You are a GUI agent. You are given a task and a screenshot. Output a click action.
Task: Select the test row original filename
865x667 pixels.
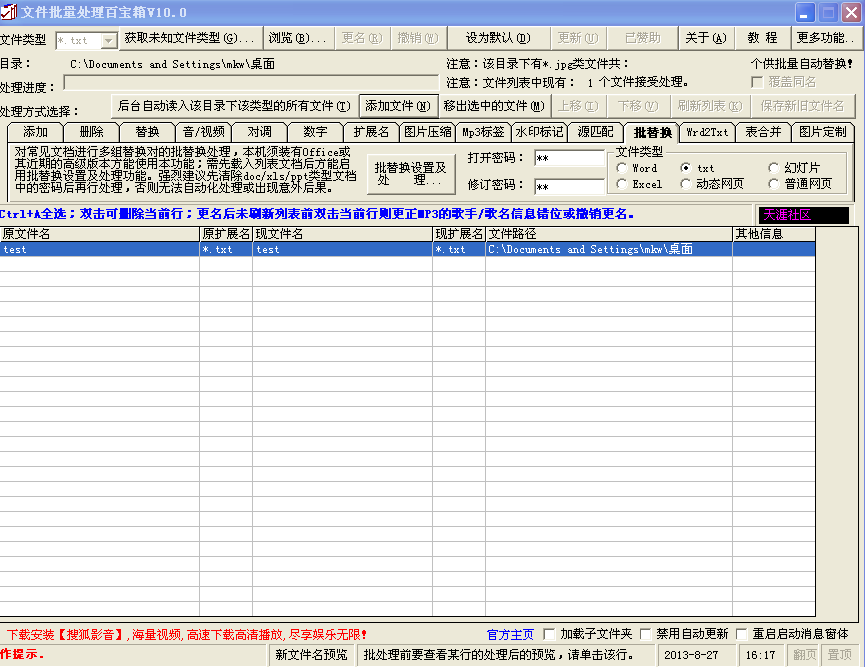pyautogui.click(x=99, y=249)
